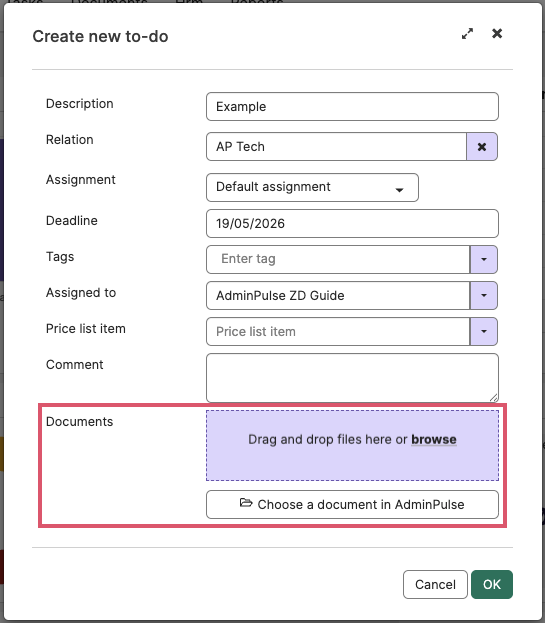Edit the Description field containing Example
545x623 pixels.
(x=352, y=106)
